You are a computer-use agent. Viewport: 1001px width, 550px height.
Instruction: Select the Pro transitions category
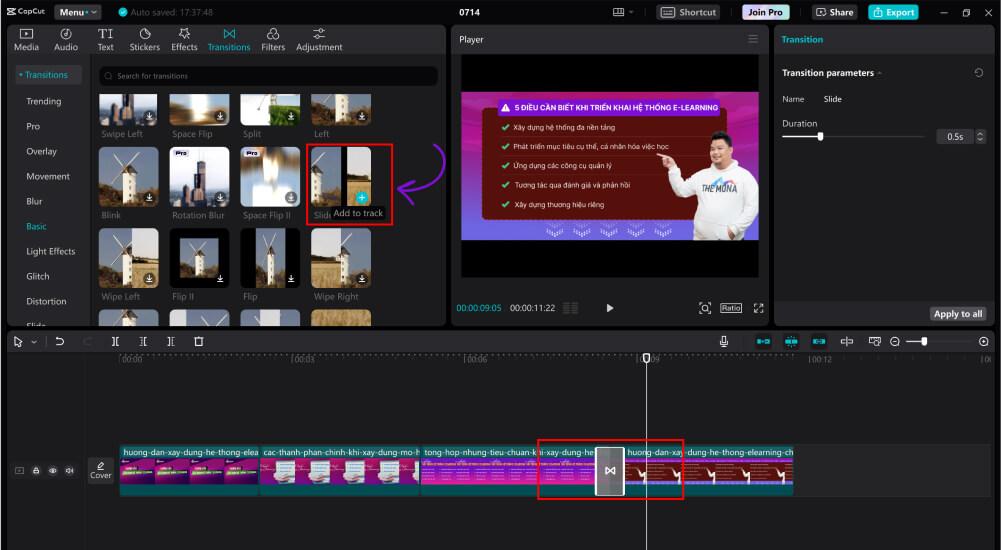click(33, 126)
